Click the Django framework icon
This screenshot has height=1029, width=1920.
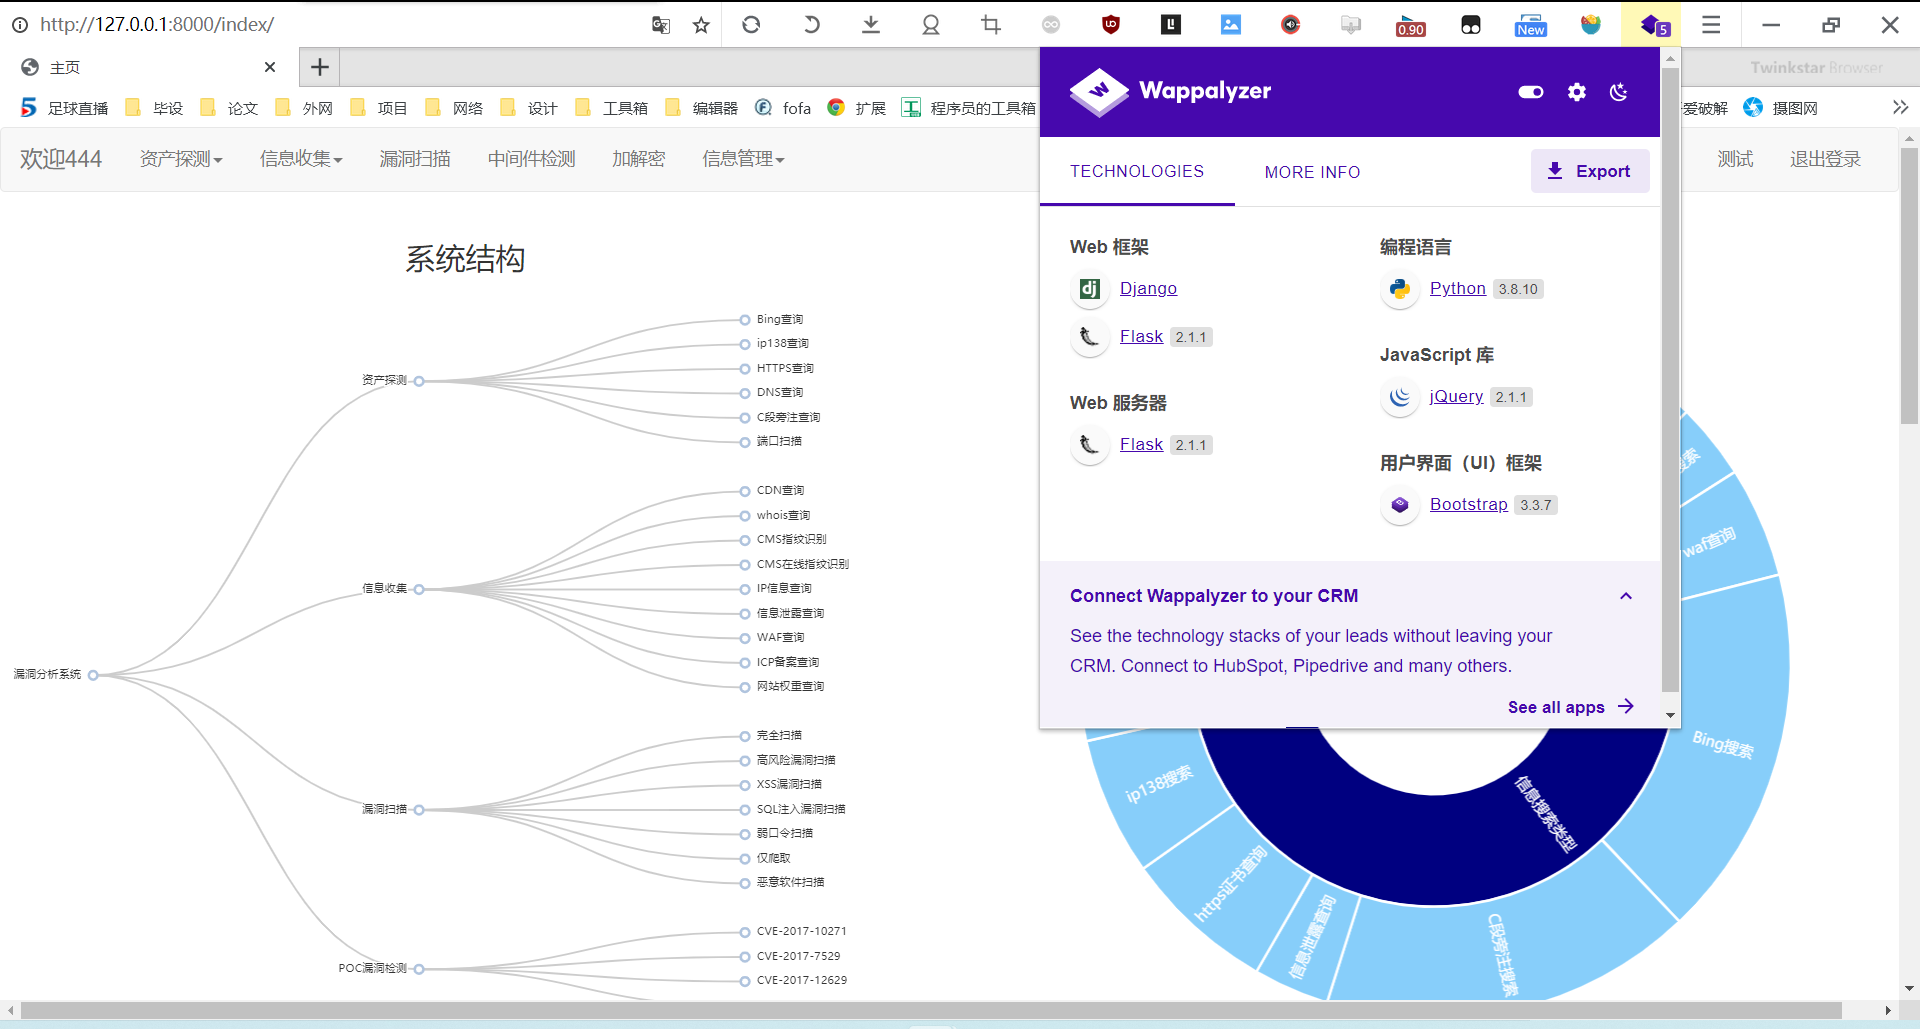click(1089, 289)
